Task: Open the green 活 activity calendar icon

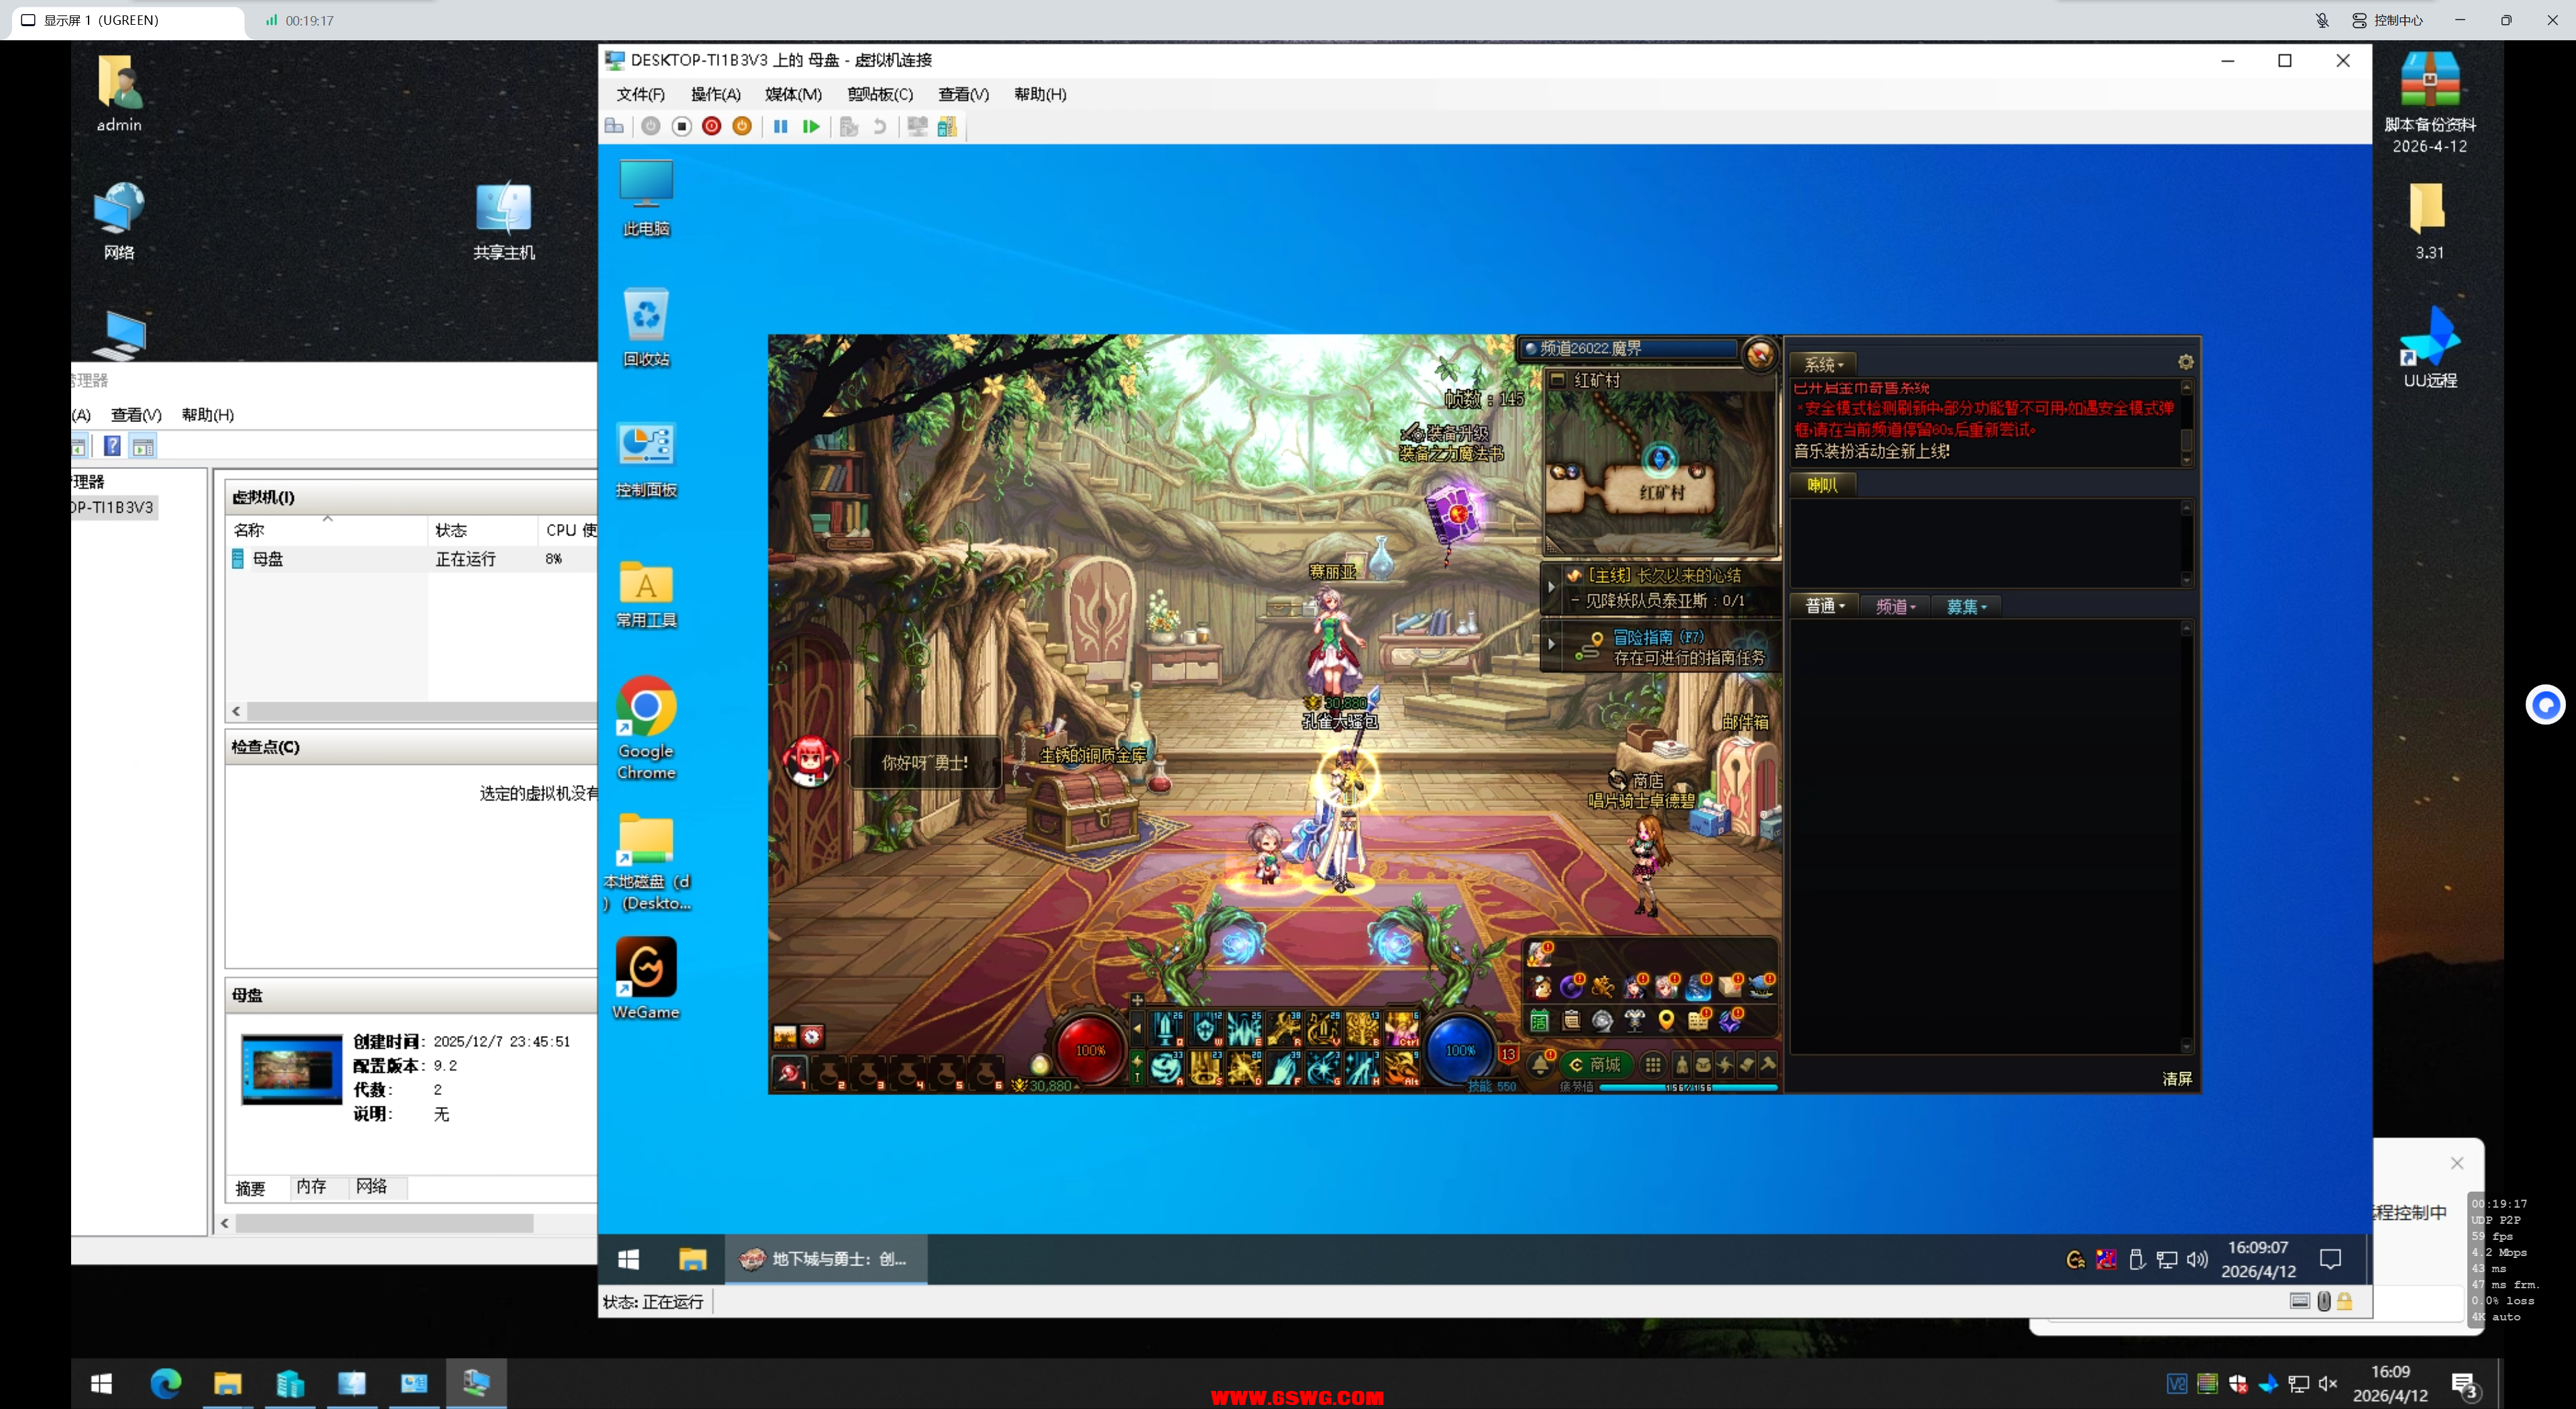Action: pyautogui.click(x=1539, y=1021)
